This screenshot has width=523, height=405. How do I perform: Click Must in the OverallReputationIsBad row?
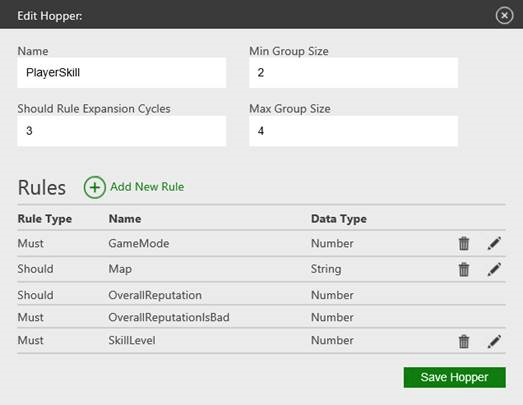[30, 317]
